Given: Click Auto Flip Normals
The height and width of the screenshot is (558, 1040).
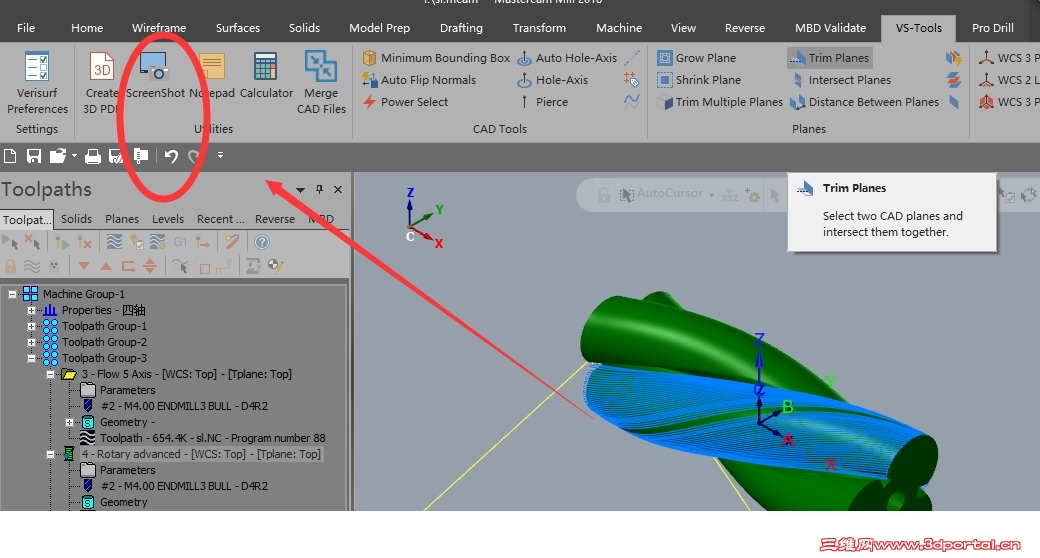Looking at the screenshot, I should [x=419, y=80].
